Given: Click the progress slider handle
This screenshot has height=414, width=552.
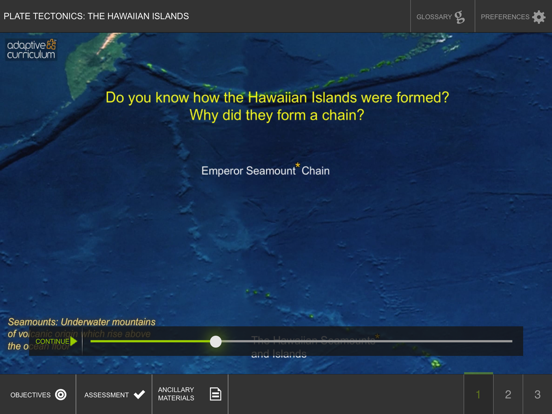Looking at the screenshot, I should click(215, 341).
